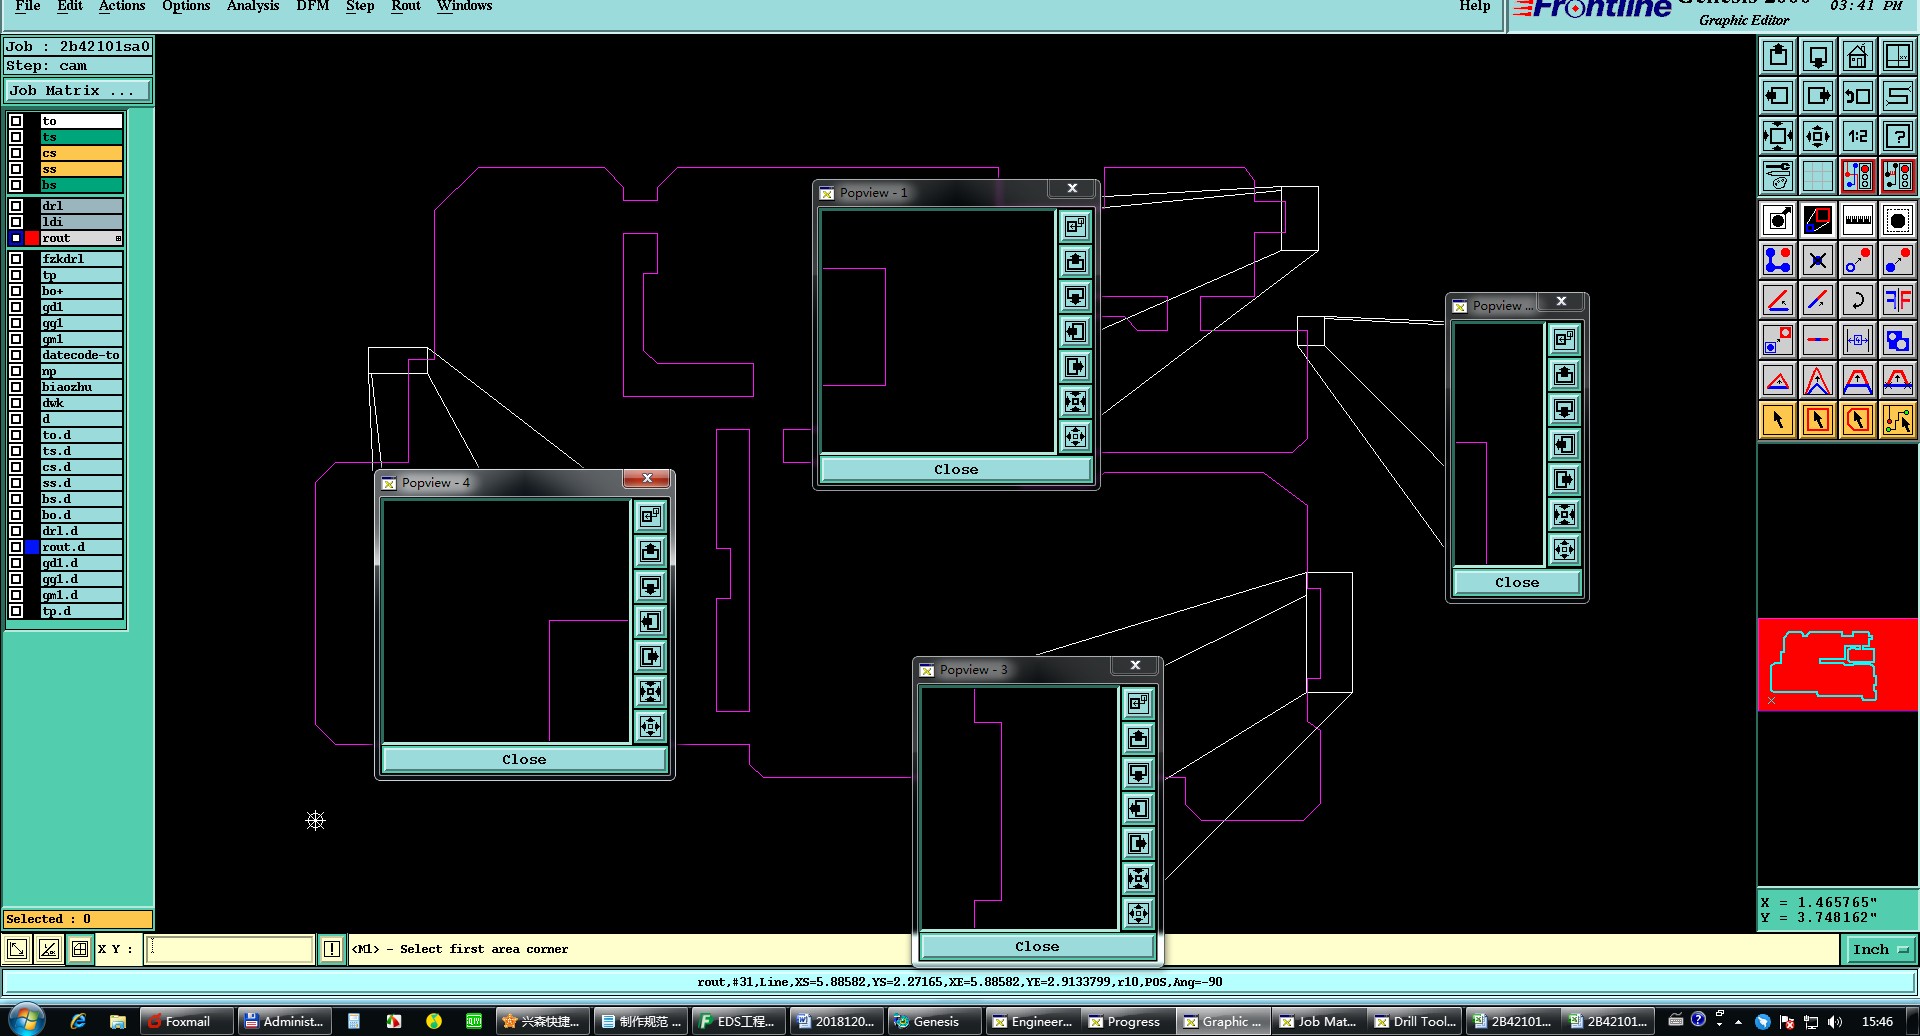This screenshot has width=1920, height=1036.
Task: Toggle the 'fzkdrl' layer checkbox
Action: click(16, 259)
